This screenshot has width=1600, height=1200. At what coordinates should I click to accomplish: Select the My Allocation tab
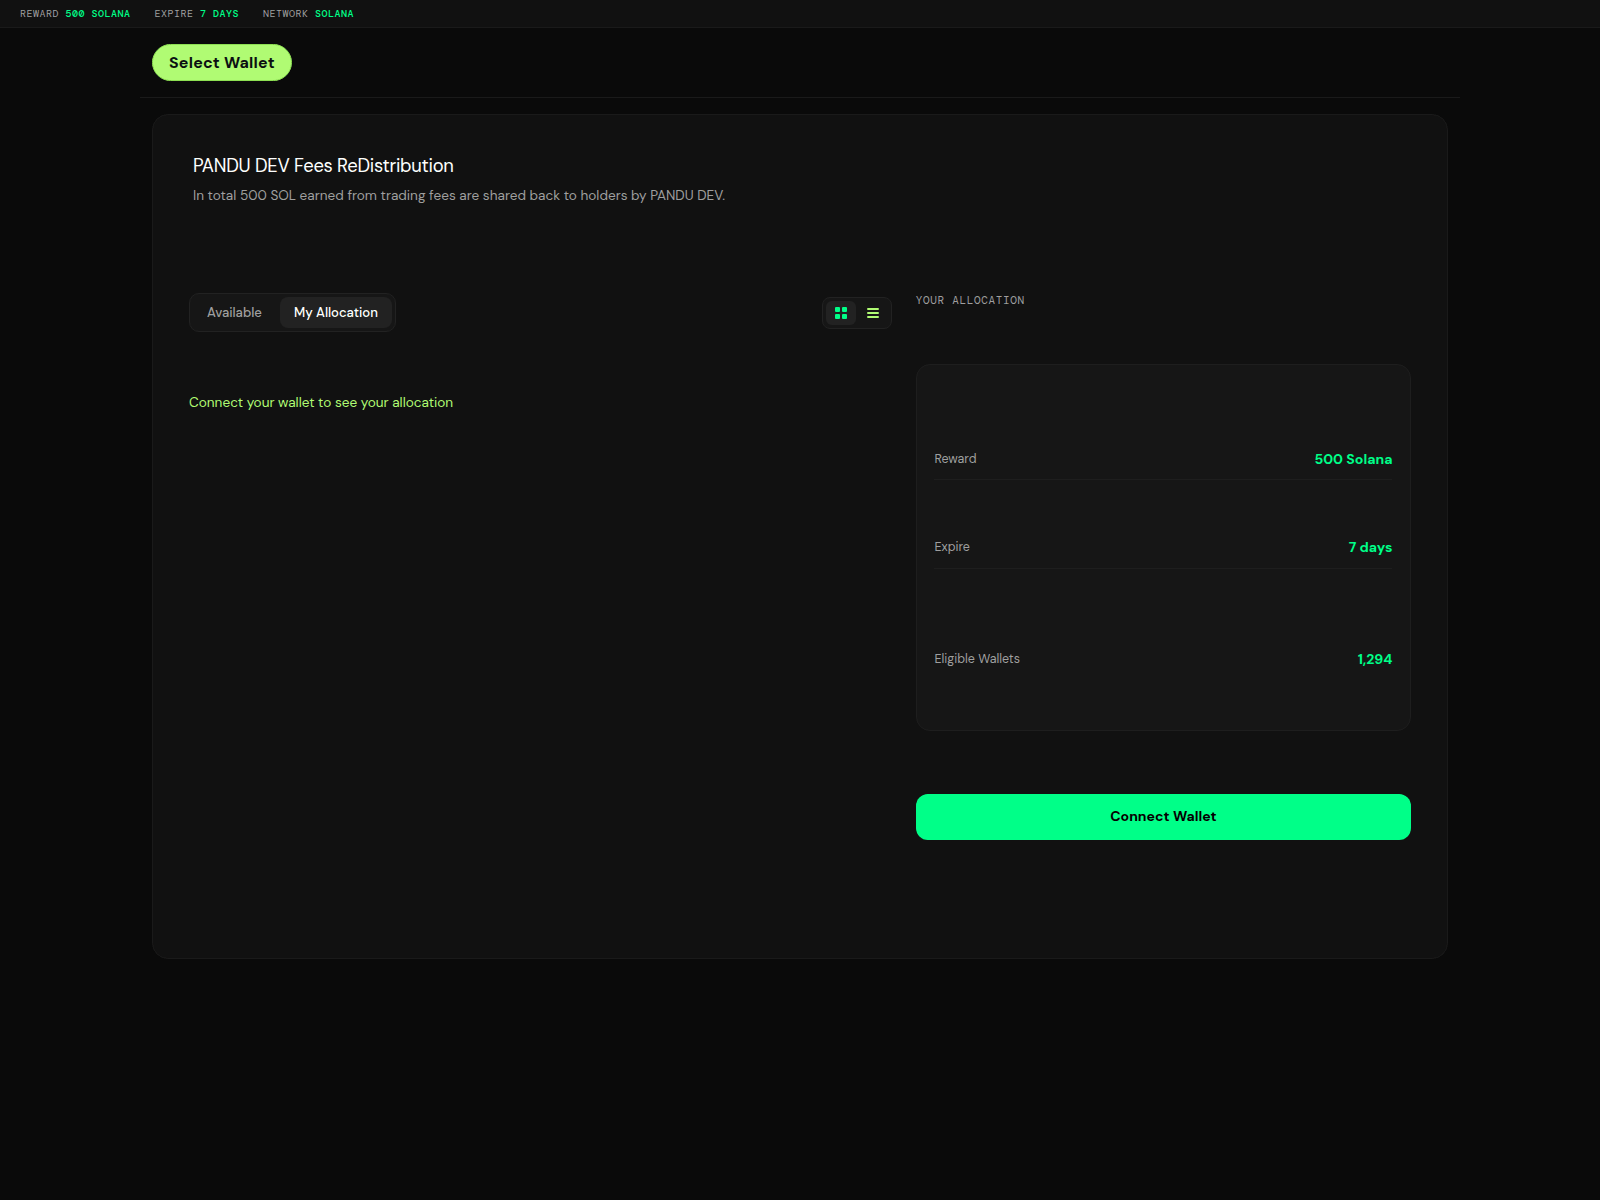(x=336, y=313)
